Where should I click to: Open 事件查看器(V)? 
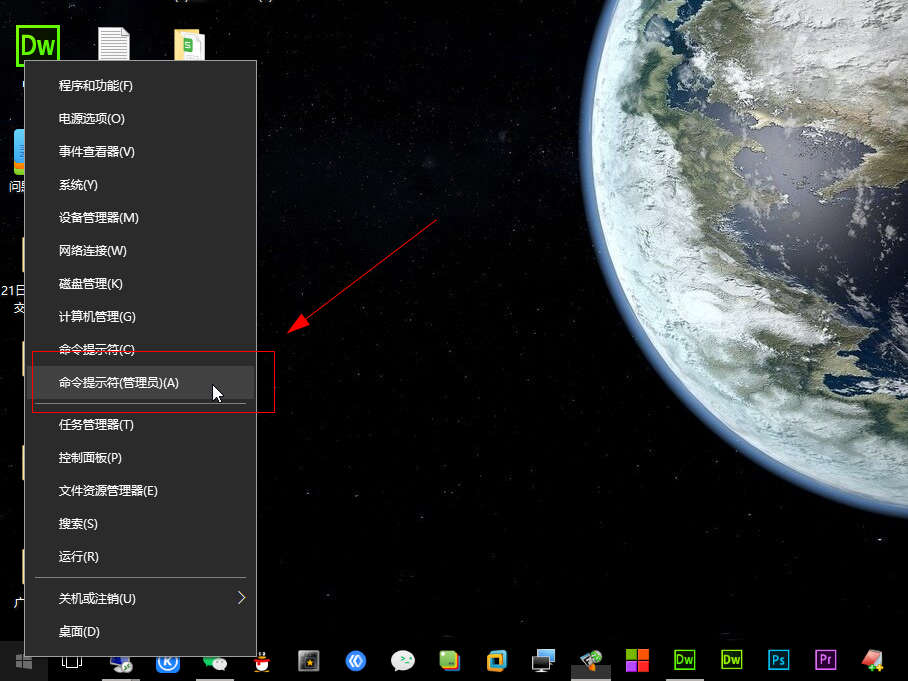[140, 152]
